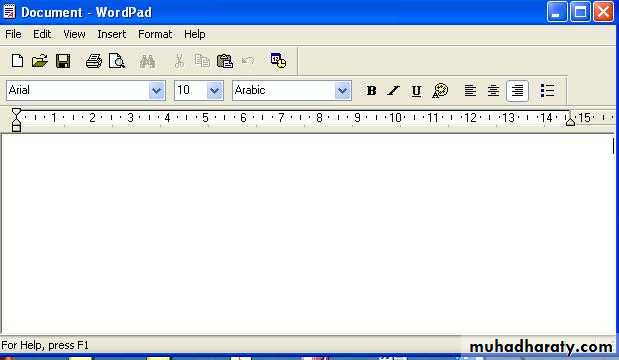Screen dimensions: 619x360
Task: Open Print Preview icon
Action: (117, 61)
